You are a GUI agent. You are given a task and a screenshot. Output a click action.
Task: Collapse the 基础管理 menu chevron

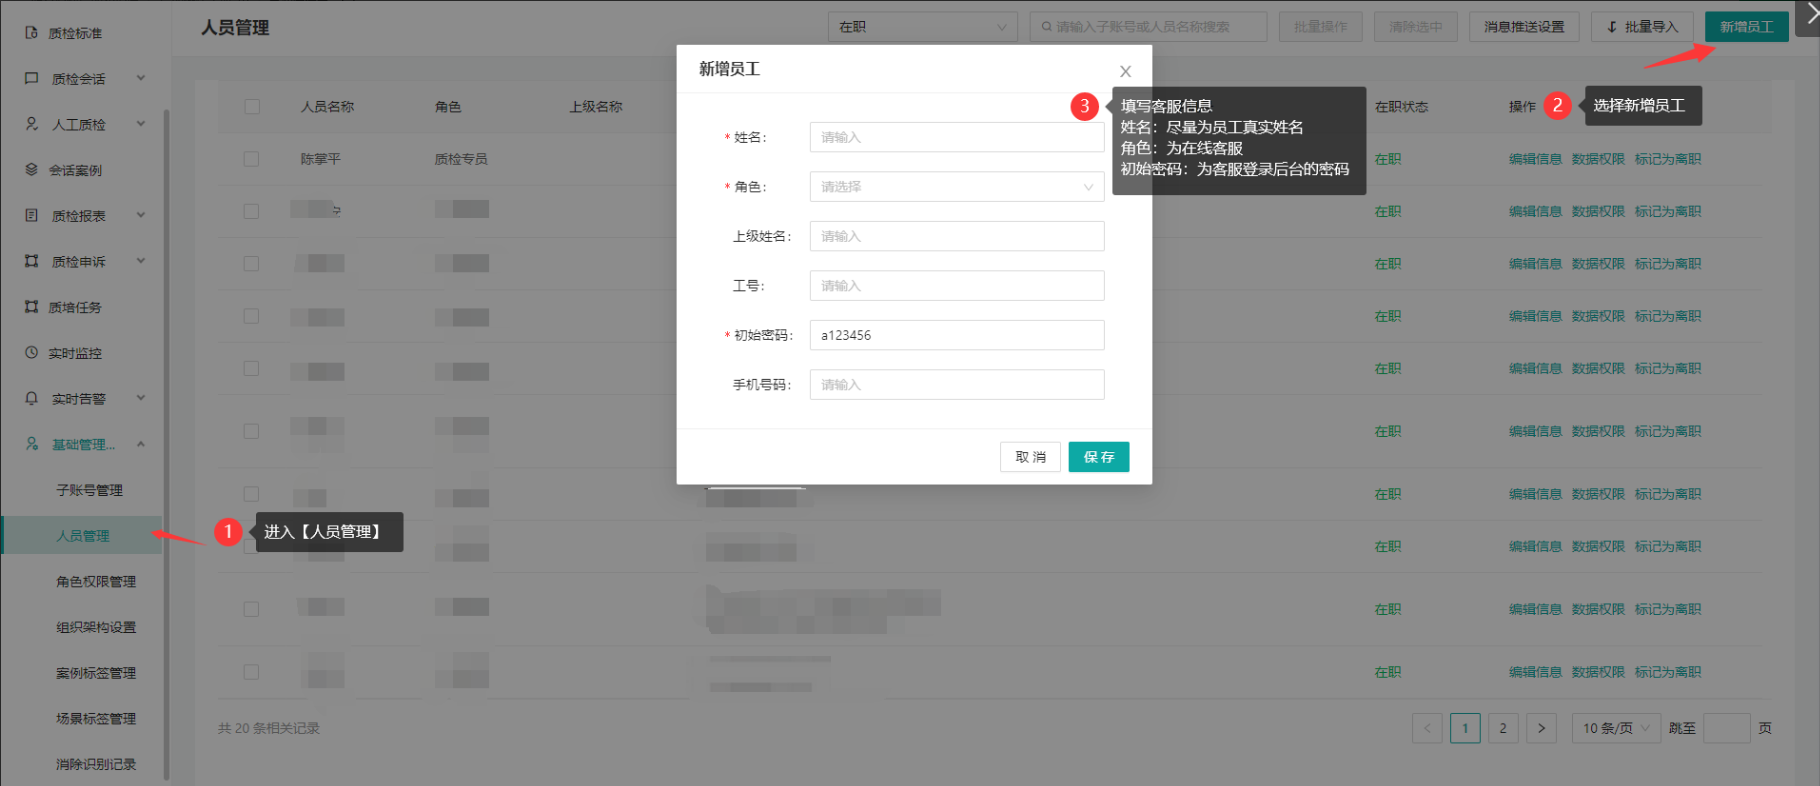pyautogui.click(x=141, y=444)
